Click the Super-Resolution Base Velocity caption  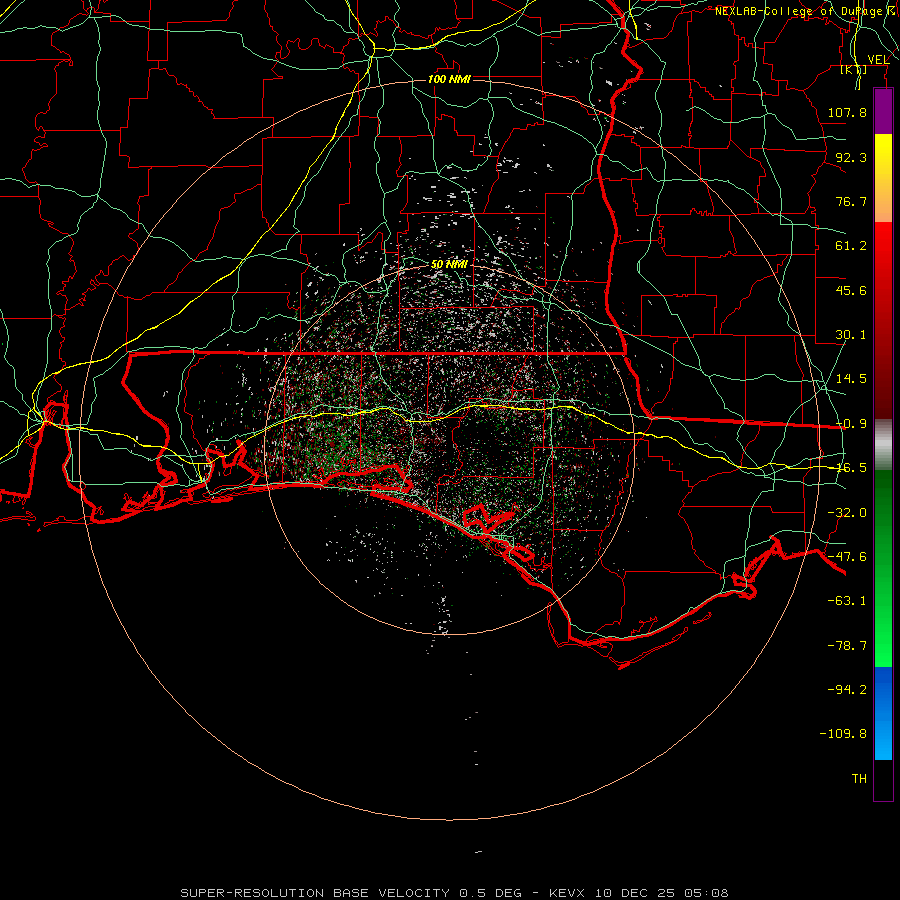tap(455, 893)
